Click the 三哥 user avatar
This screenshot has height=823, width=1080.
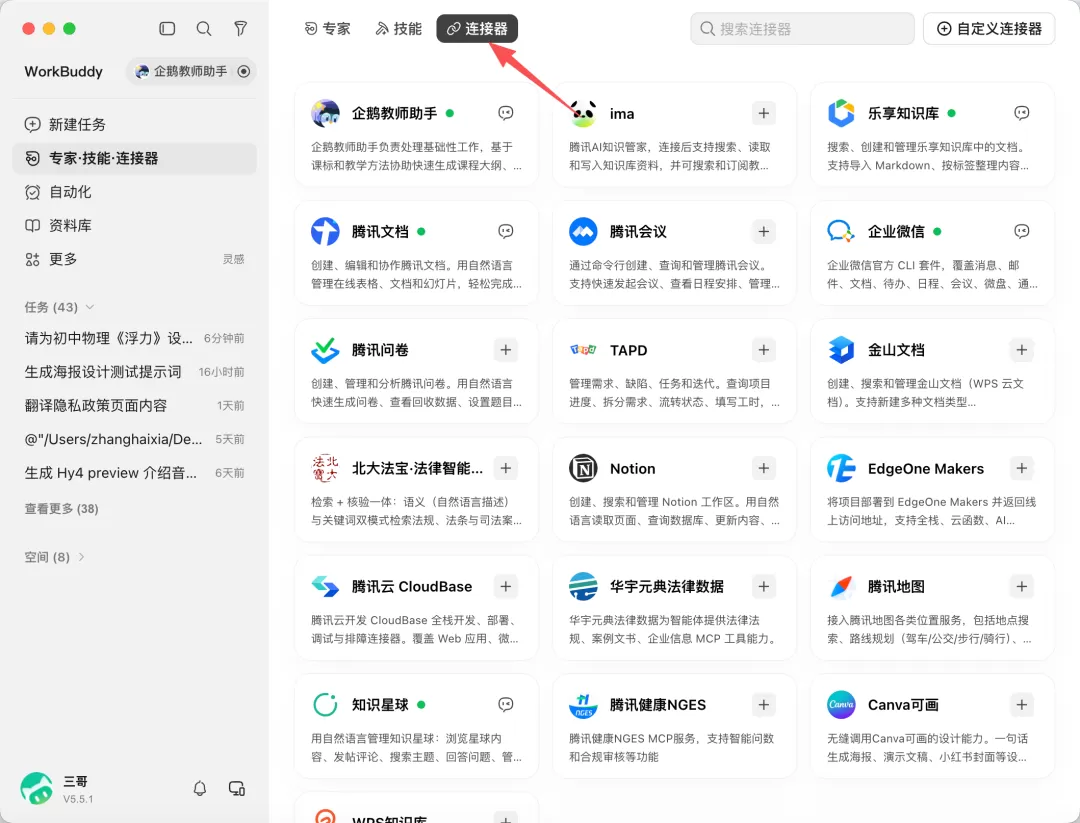click(37, 789)
